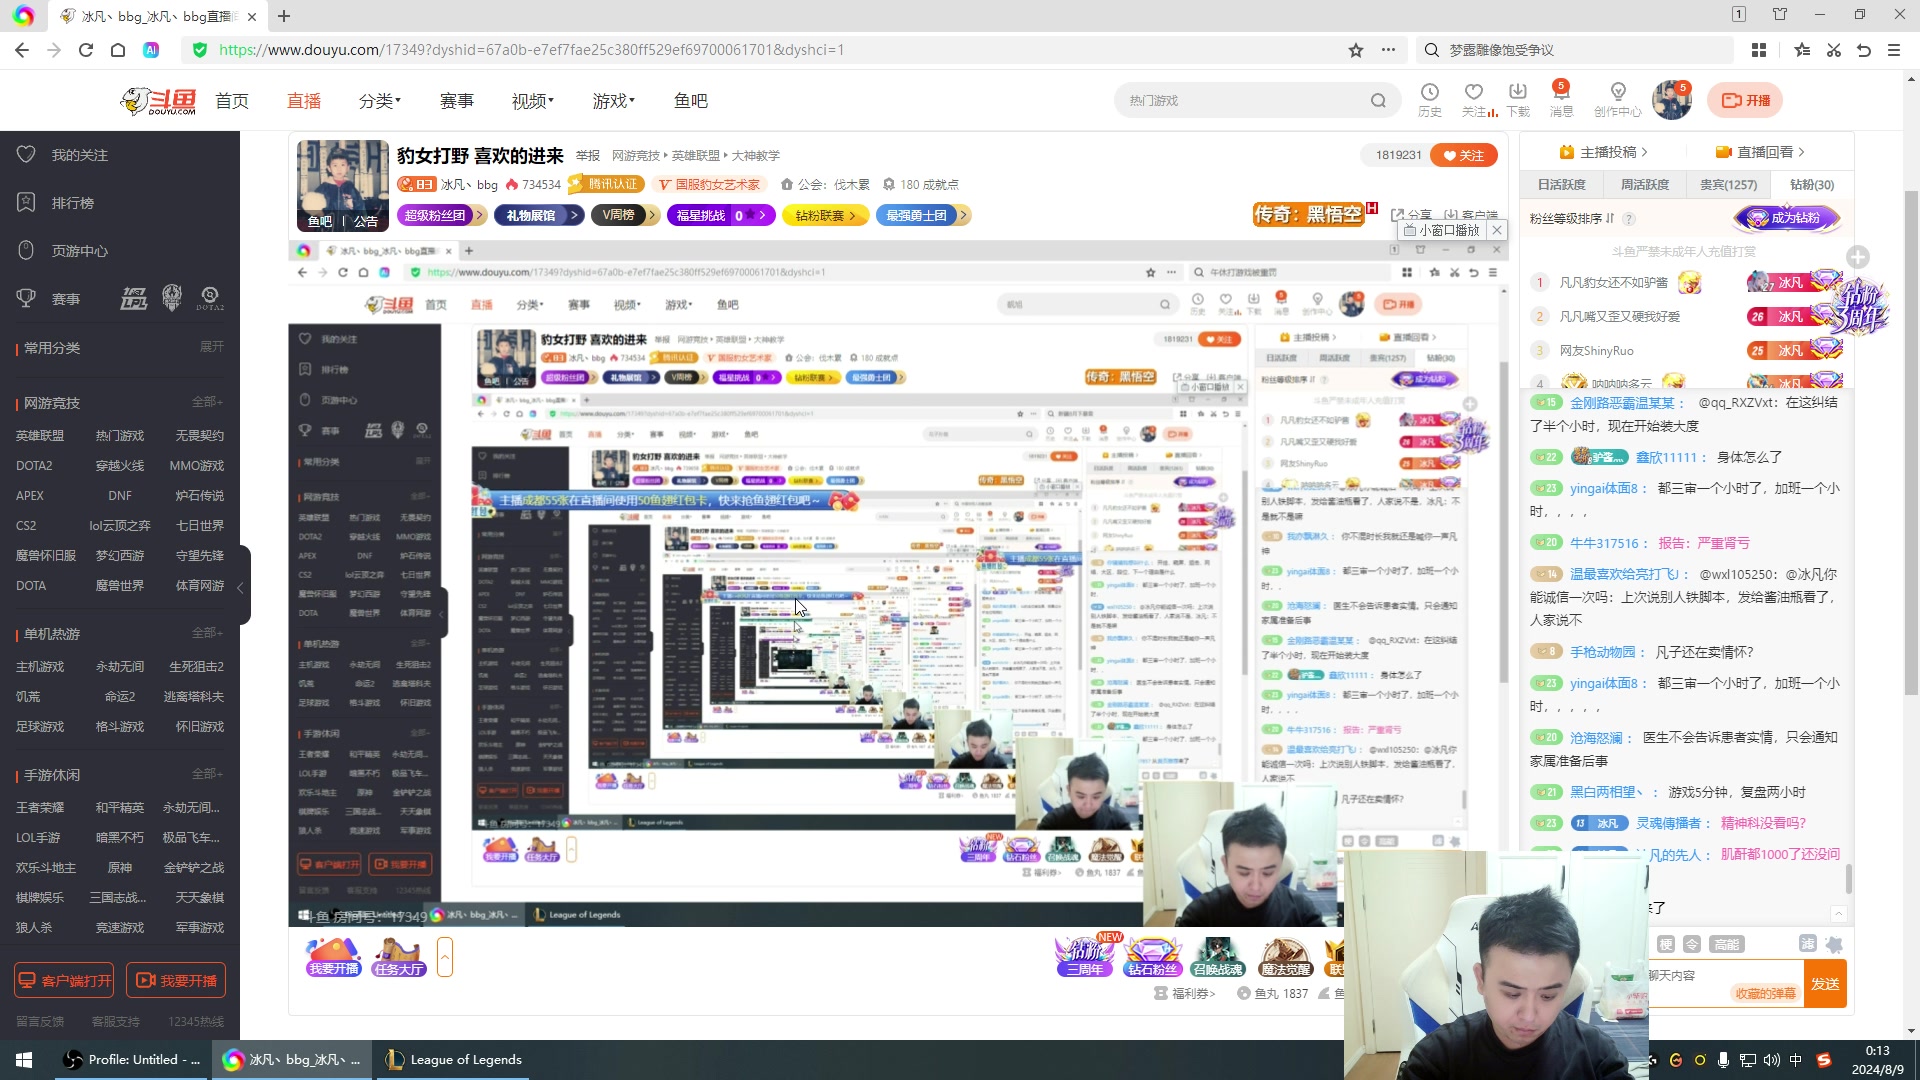This screenshot has height=1080, width=1920.
Task: Click the 梗 meme icon above chat input
Action: click(x=1666, y=944)
